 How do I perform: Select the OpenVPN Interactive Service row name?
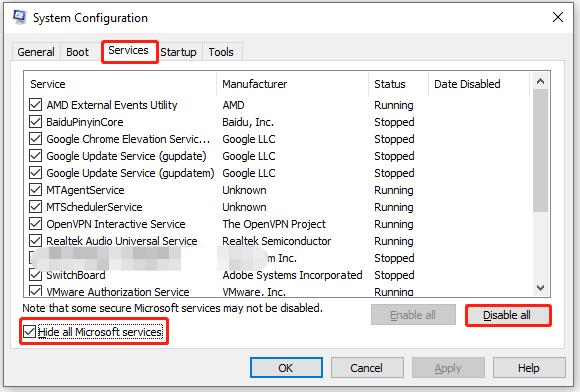116,224
